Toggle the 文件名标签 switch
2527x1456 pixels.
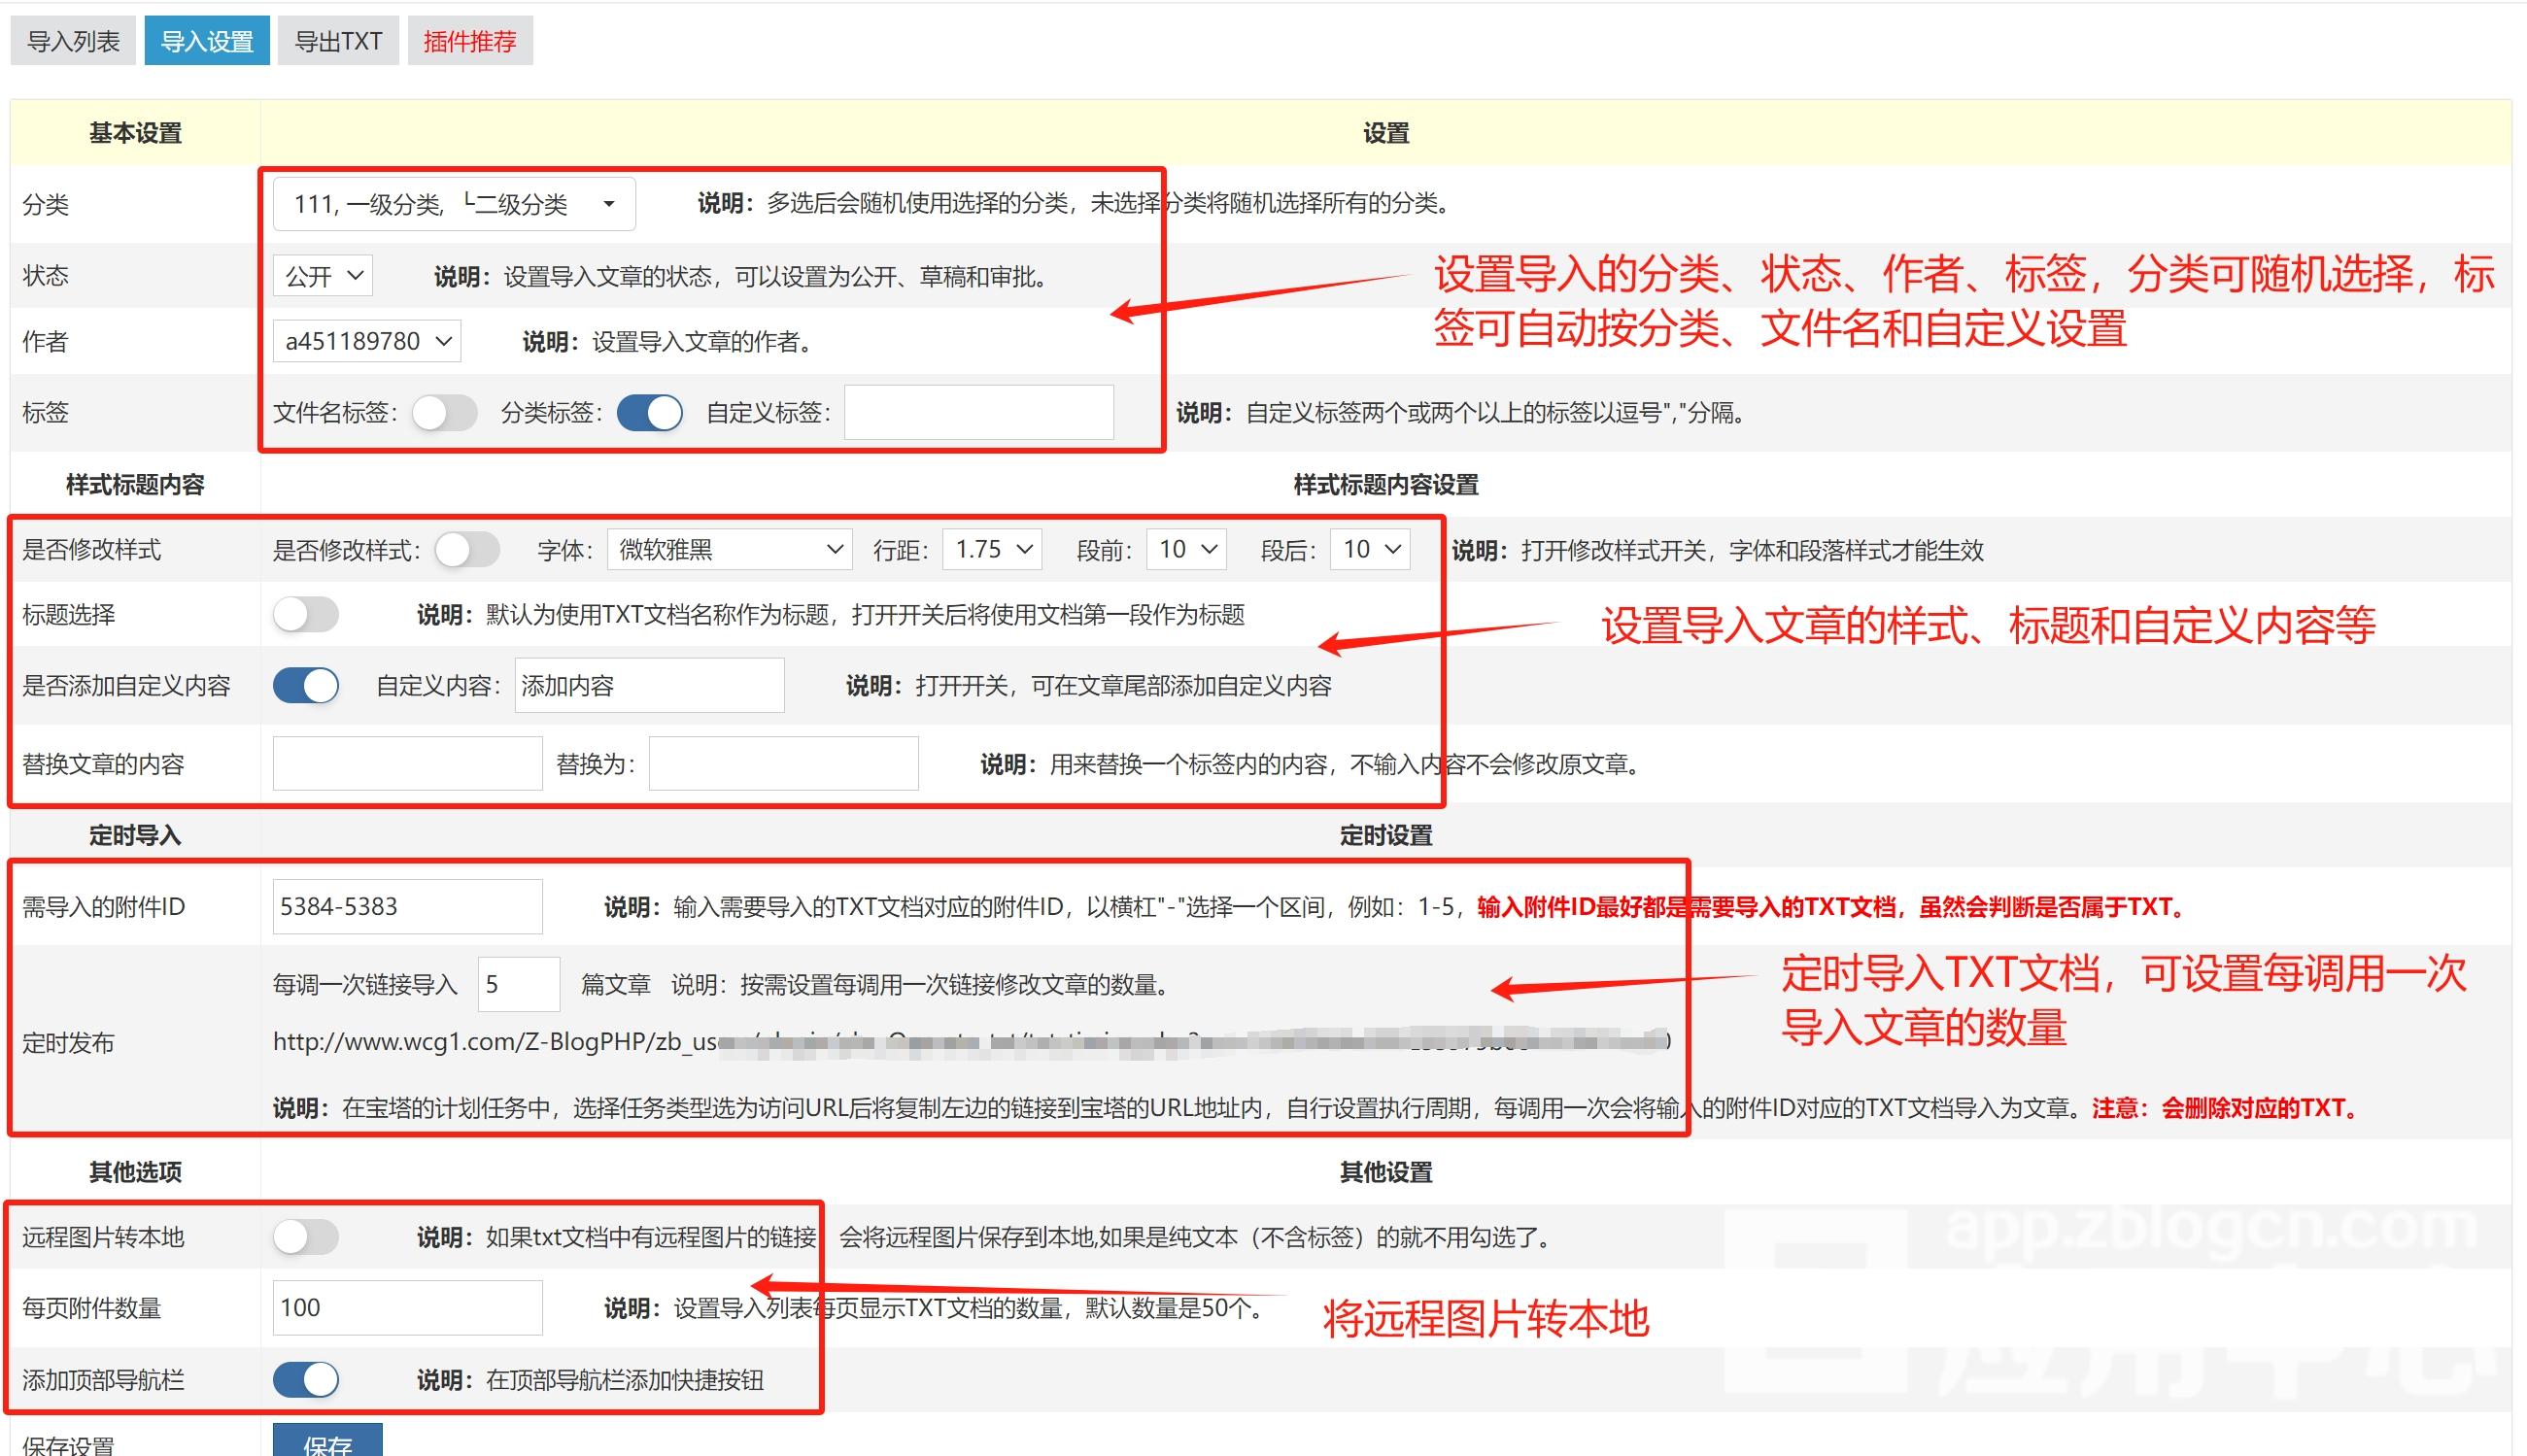click(445, 412)
